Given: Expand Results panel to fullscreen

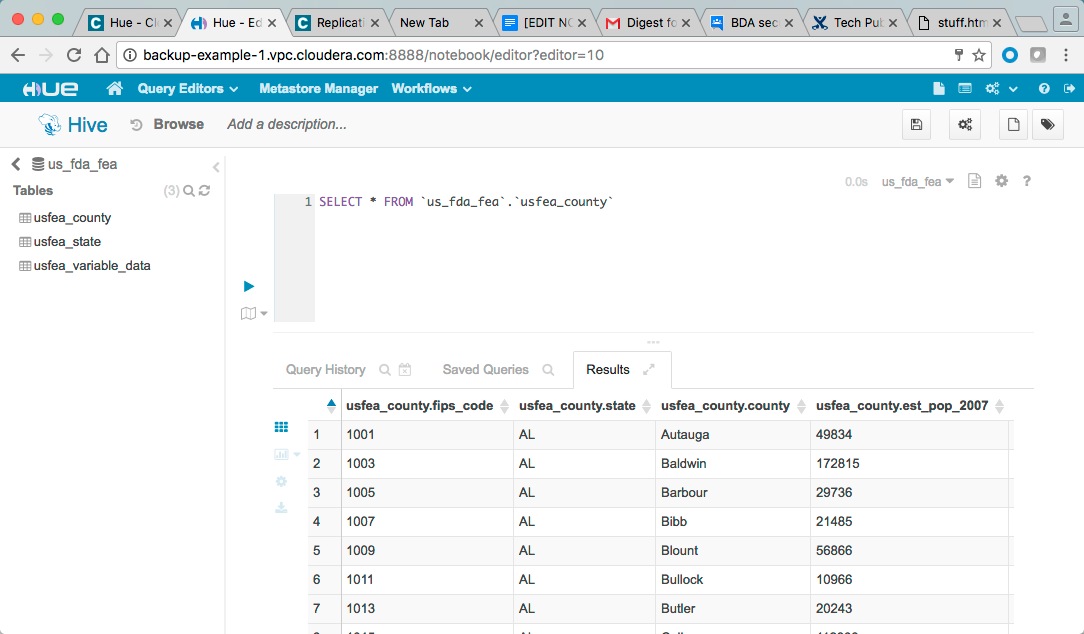Looking at the screenshot, I should point(649,370).
